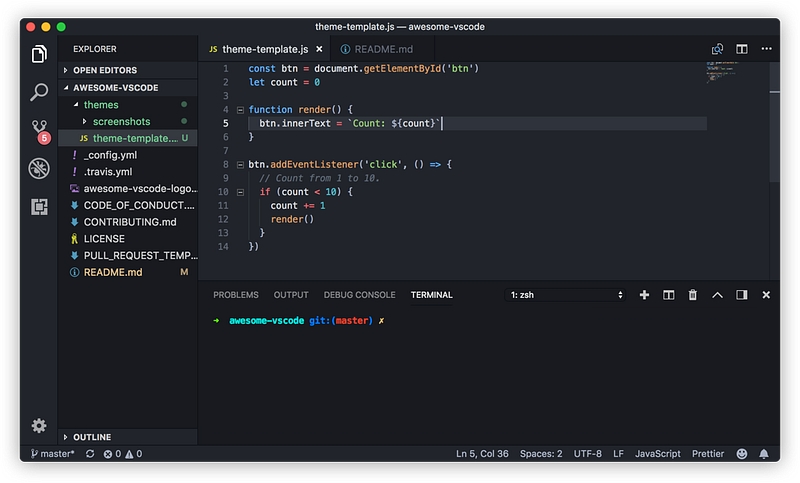Switch to the PROBLEMS panel tab
Image resolution: width=800 pixels, height=483 pixels.
pos(236,295)
